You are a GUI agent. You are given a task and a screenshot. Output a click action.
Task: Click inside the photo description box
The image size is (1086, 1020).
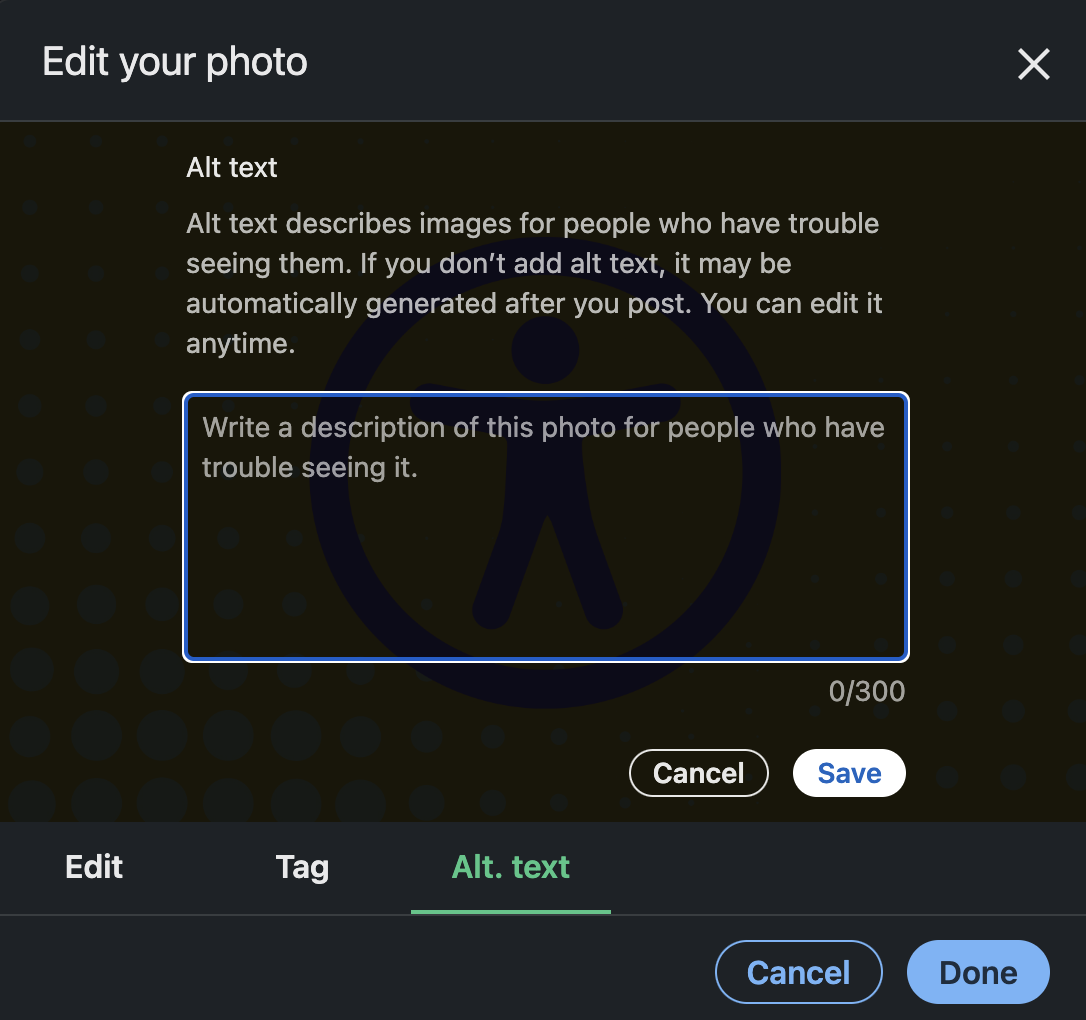[x=546, y=527]
